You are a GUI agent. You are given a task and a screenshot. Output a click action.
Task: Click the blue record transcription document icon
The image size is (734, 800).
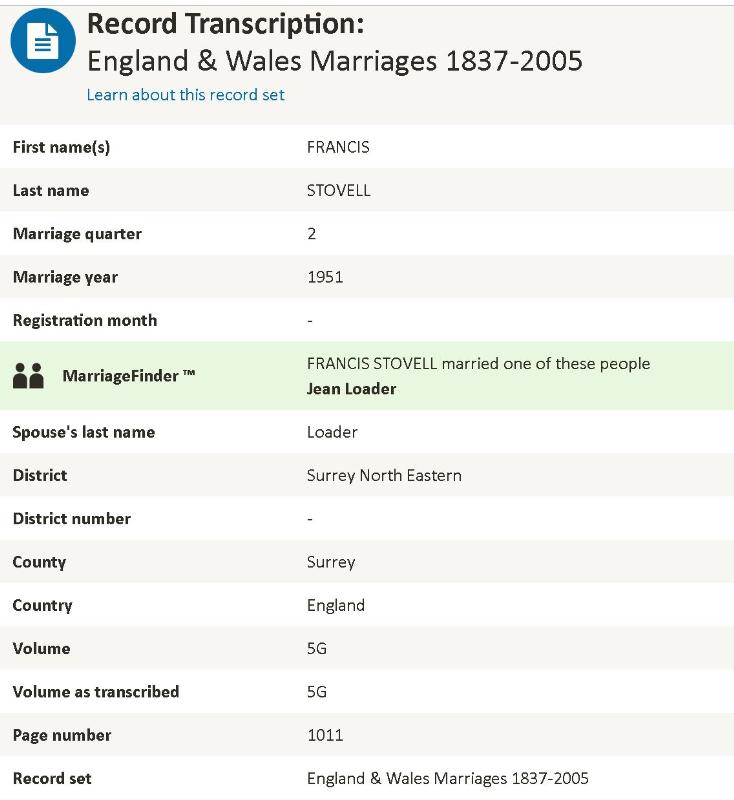click(43, 41)
